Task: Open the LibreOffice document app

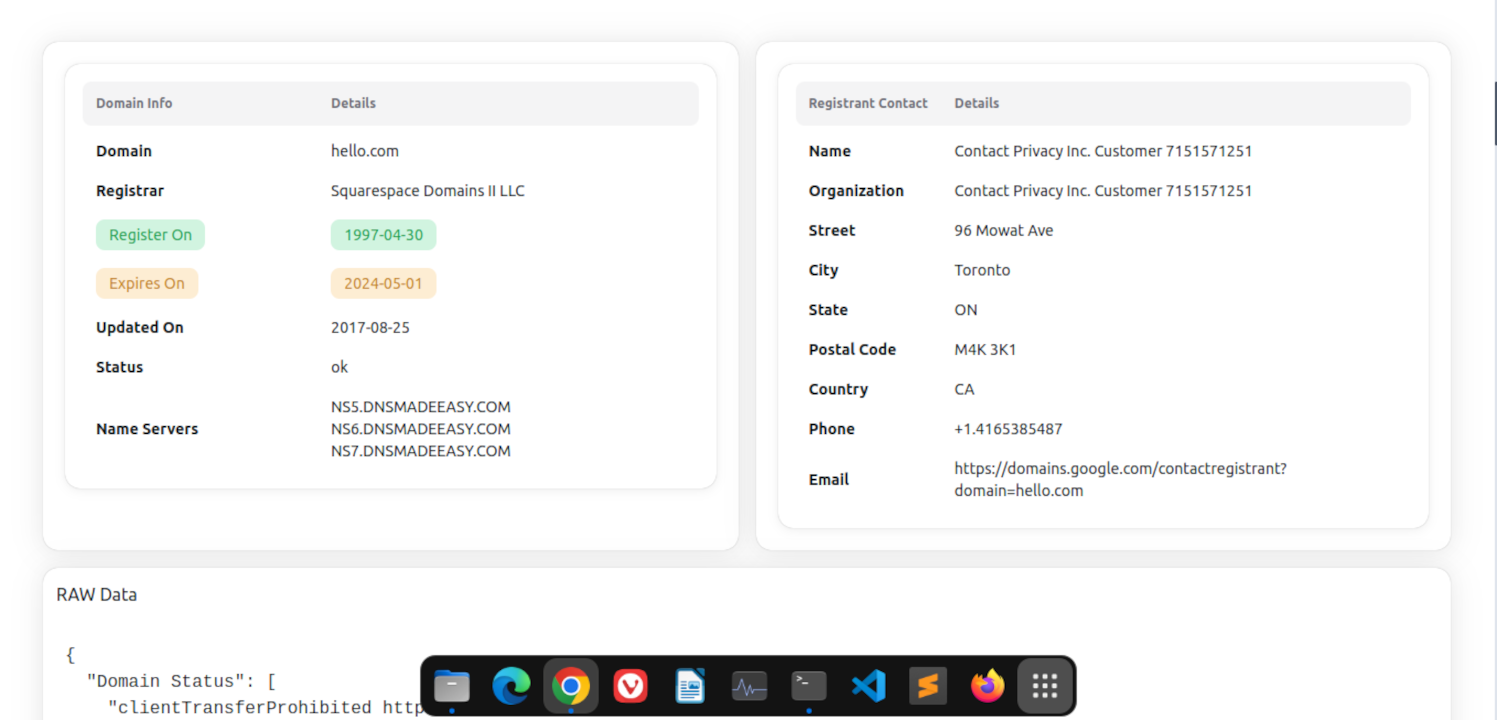Action: [x=689, y=686]
